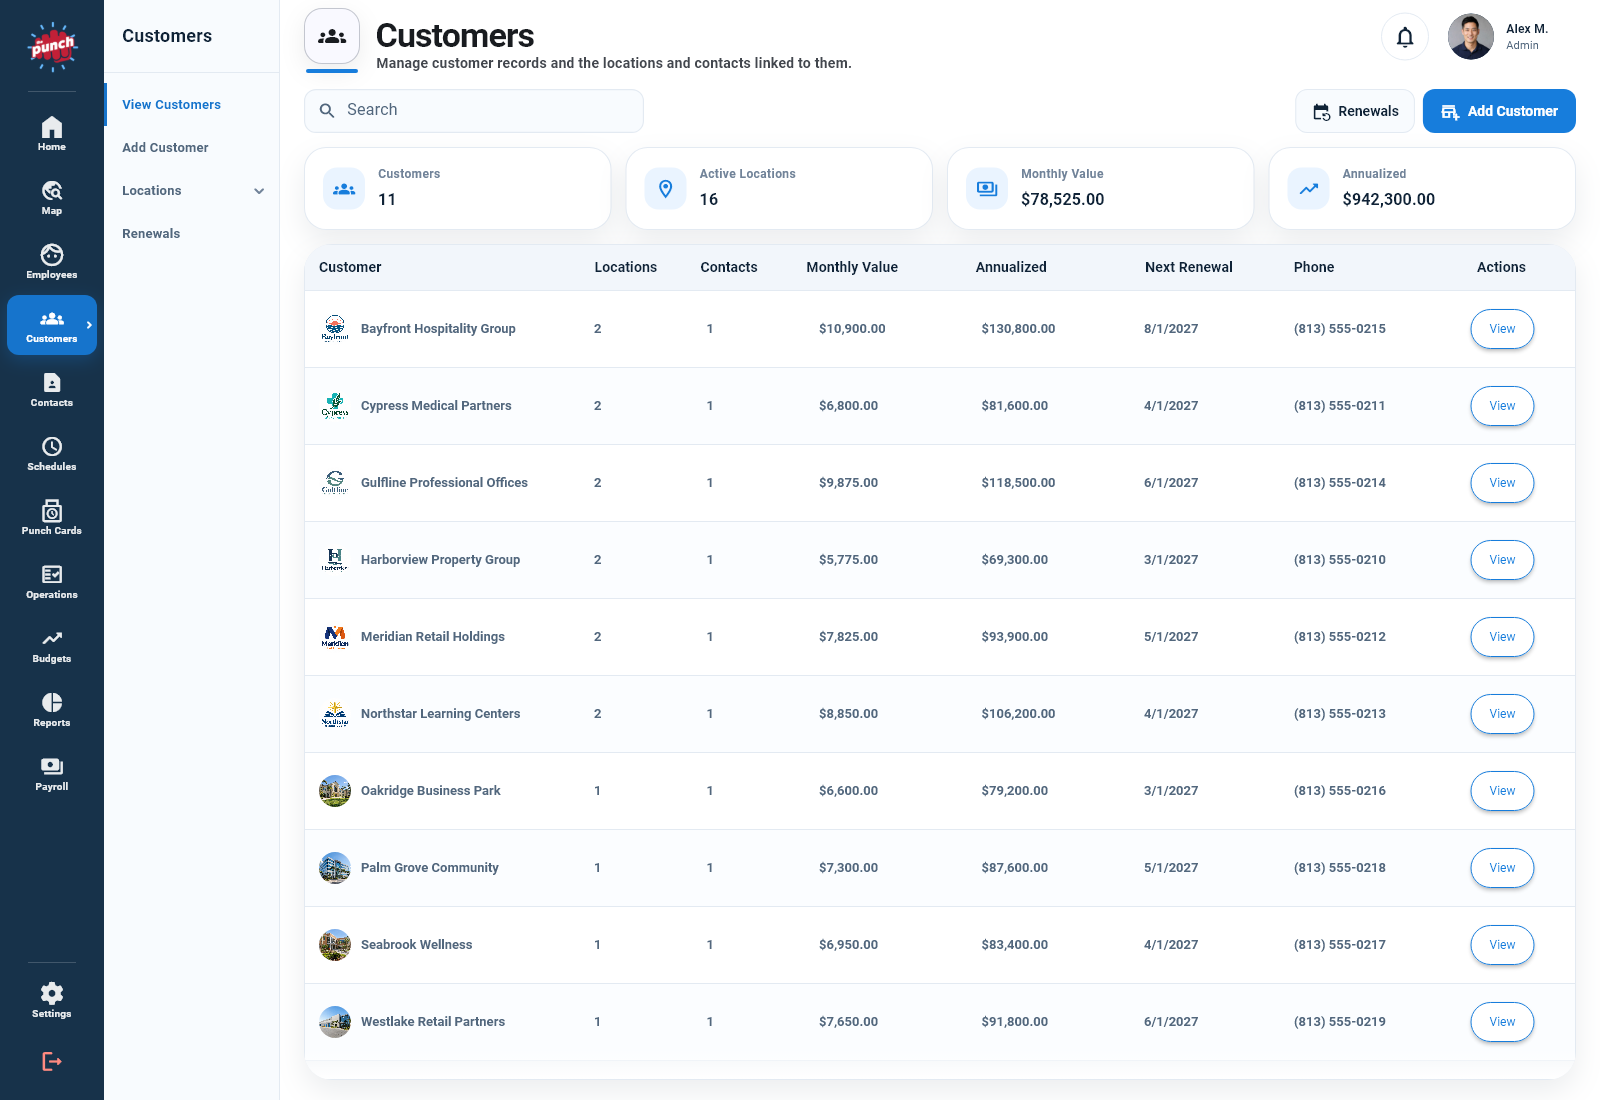Expand the Locations submenu chevron

259,191
